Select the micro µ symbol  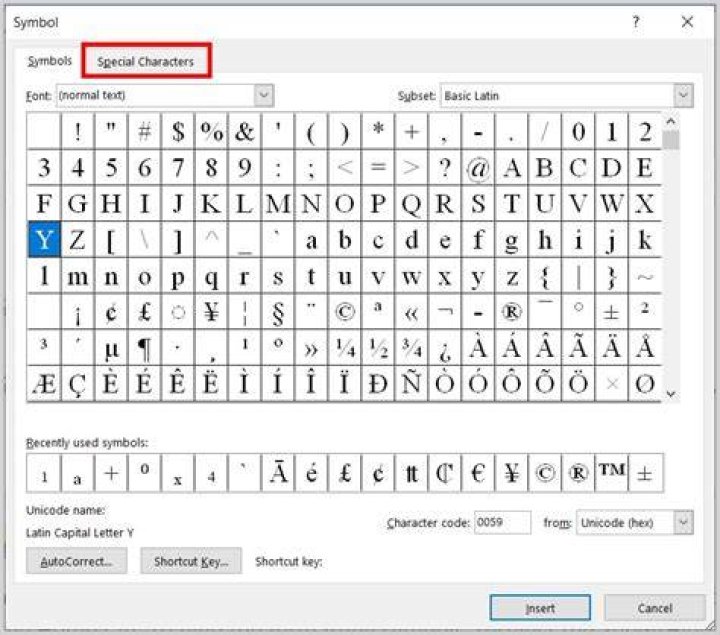coord(111,348)
